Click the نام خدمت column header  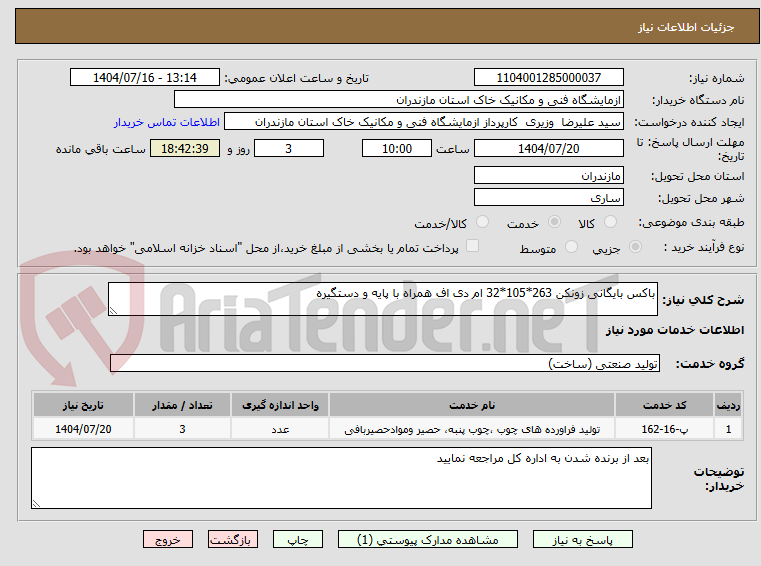coord(472,405)
